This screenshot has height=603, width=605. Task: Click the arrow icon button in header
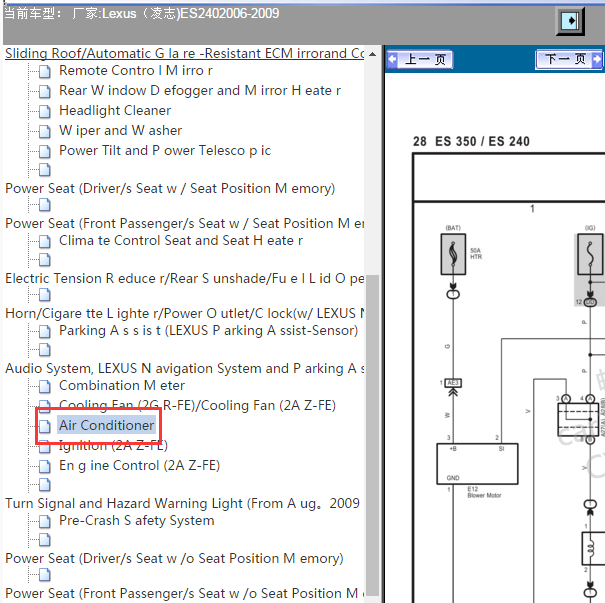[x=570, y=20]
